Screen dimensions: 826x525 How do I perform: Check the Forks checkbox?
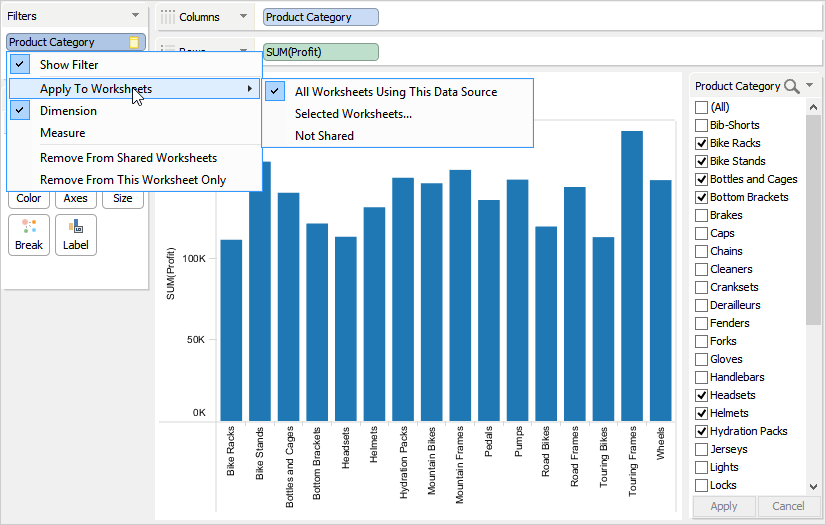(701, 341)
